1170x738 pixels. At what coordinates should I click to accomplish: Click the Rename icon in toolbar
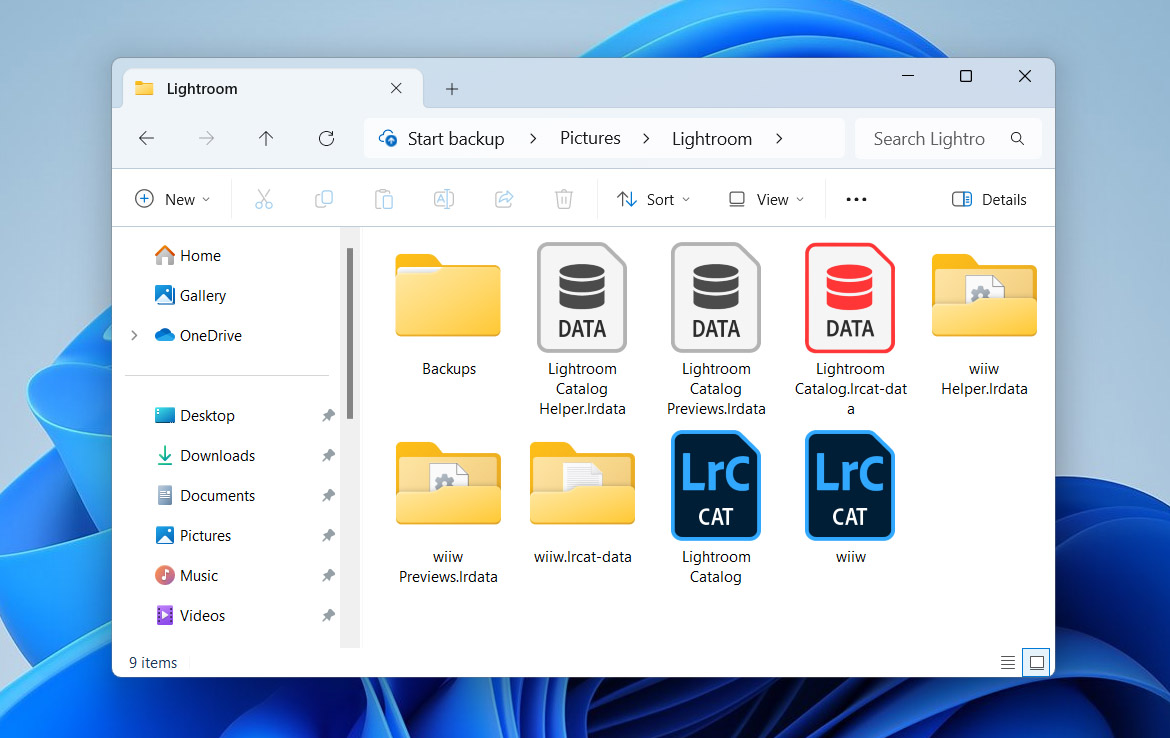(x=444, y=199)
